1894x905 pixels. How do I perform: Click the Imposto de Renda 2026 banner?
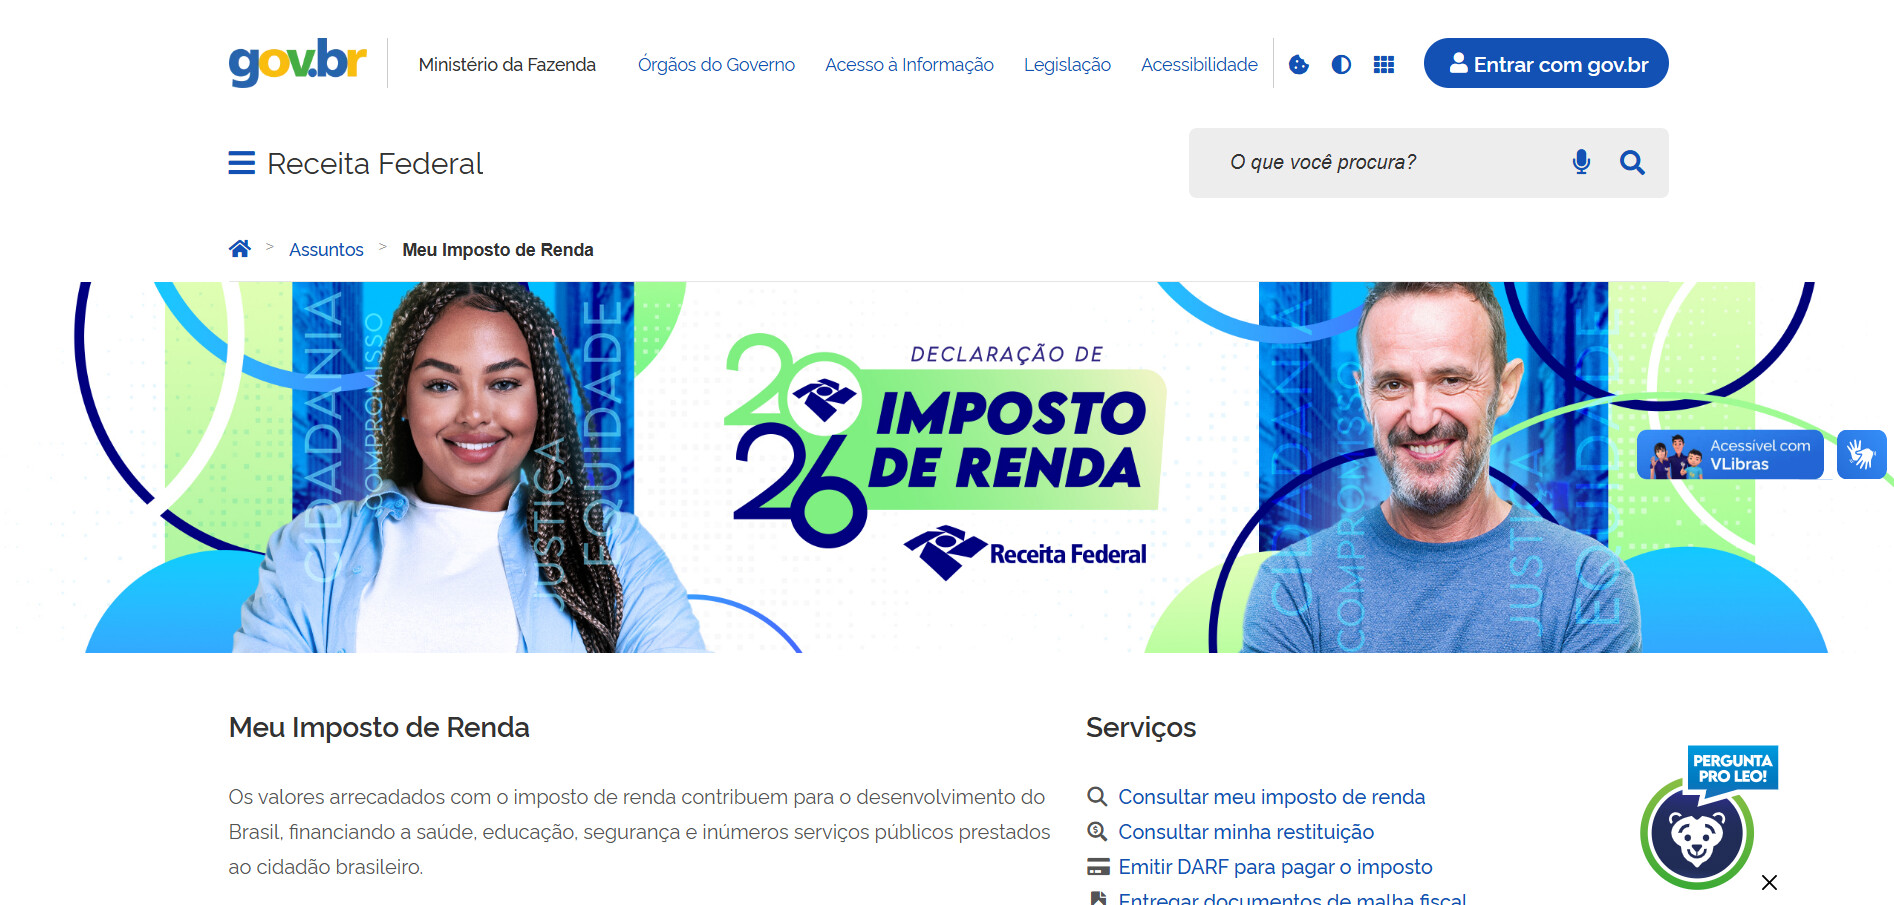coord(947,467)
